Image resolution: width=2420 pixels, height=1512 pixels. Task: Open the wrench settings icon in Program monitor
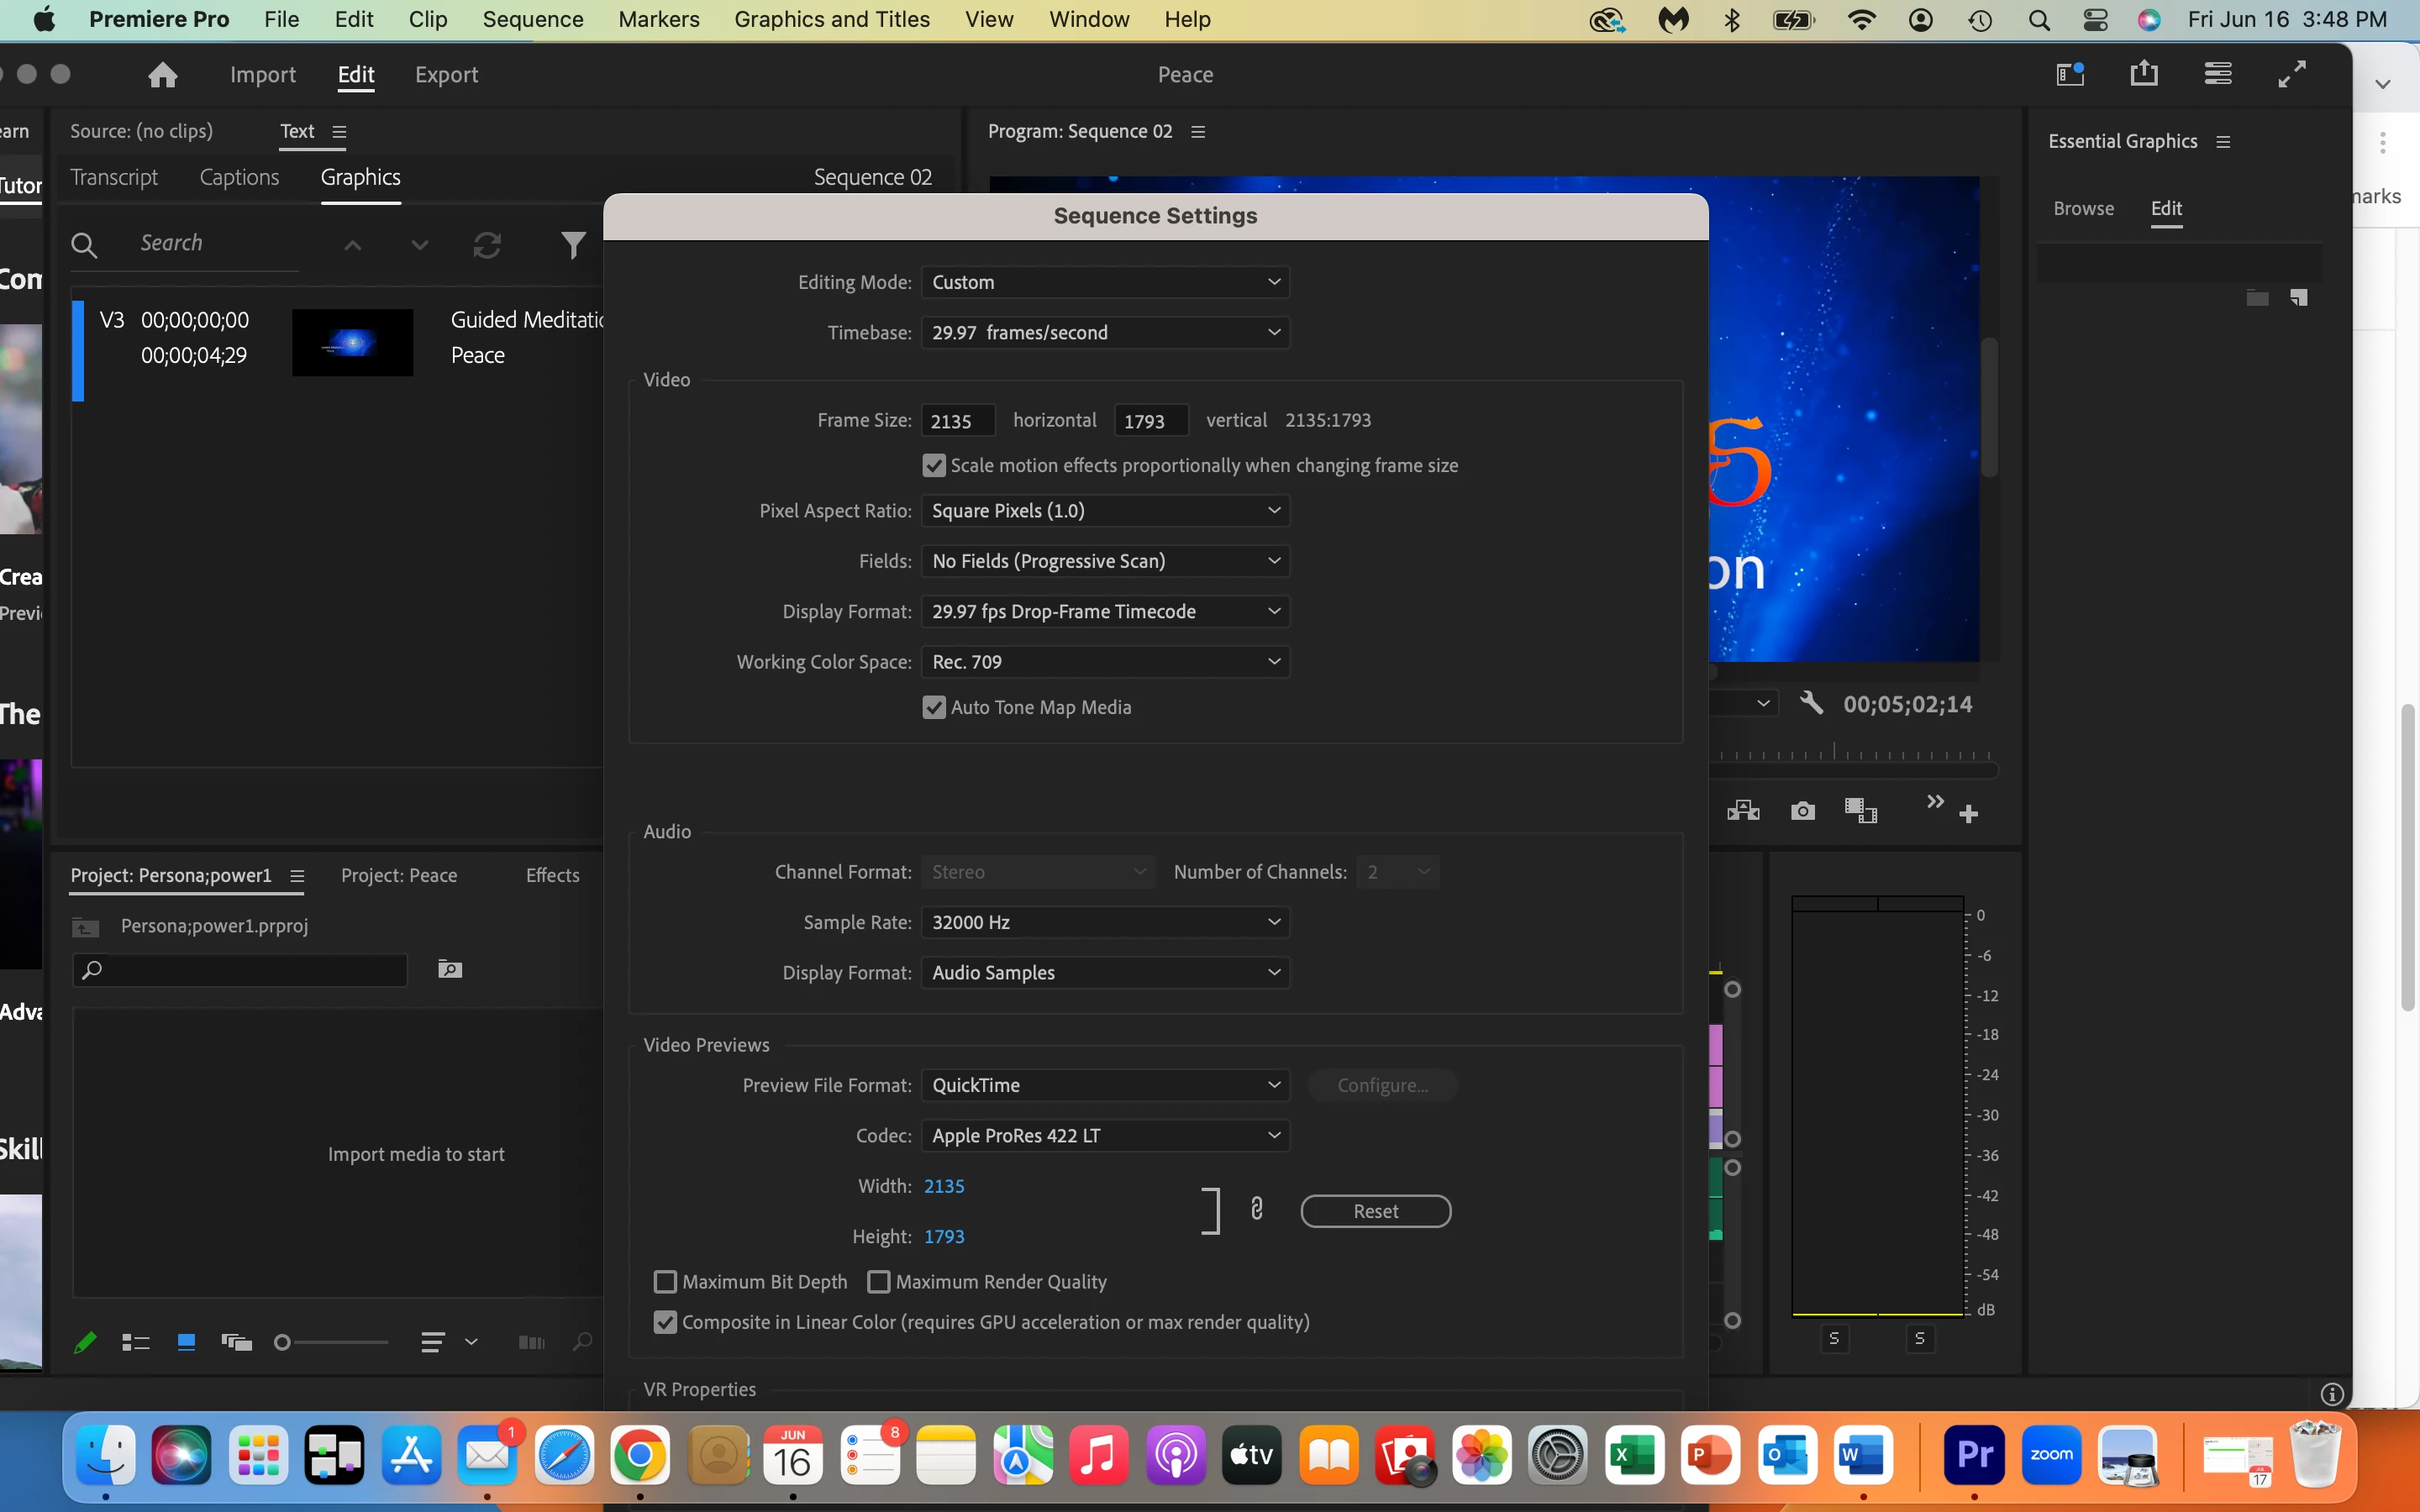coord(1811,703)
